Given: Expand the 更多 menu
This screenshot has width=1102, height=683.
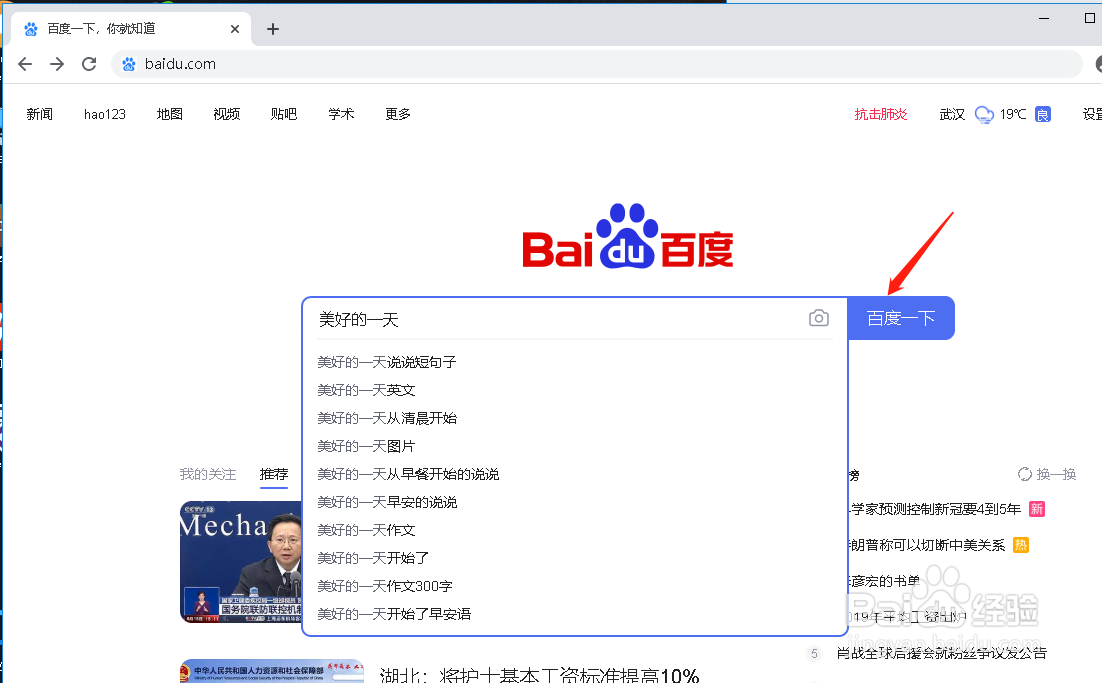Looking at the screenshot, I should pyautogui.click(x=398, y=114).
